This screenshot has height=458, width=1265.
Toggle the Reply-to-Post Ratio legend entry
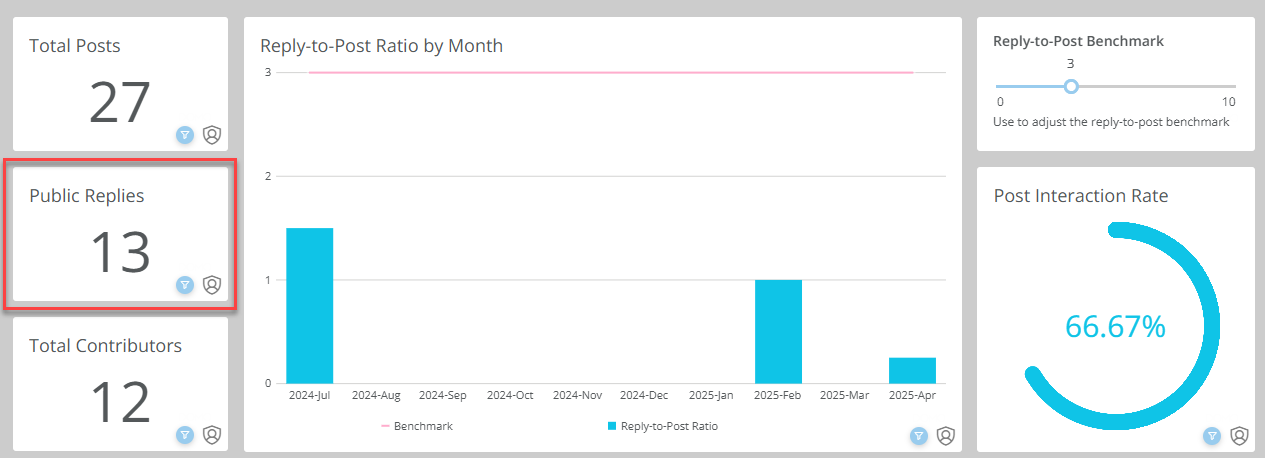(662, 426)
